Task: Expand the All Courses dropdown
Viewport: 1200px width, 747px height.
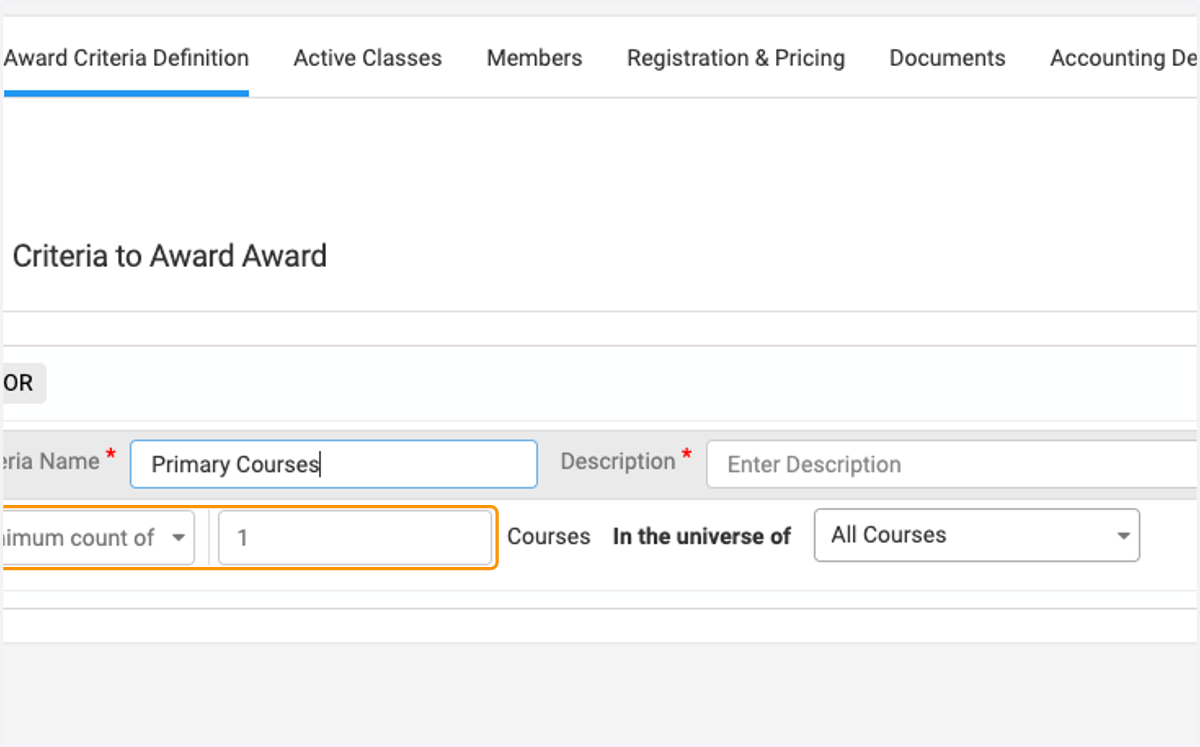Action: (x=977, y=535)
